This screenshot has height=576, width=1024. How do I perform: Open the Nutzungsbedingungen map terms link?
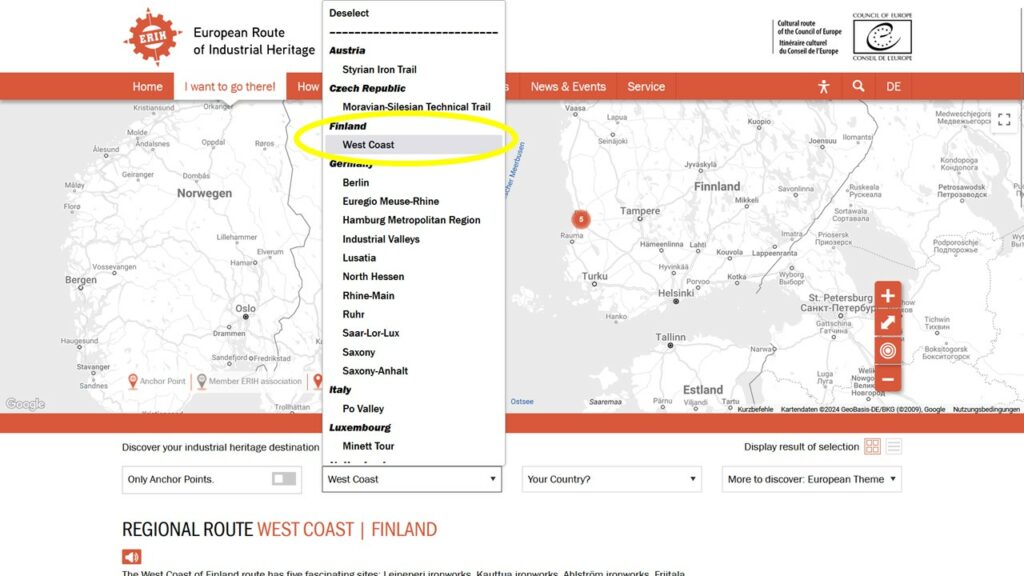click(985, 409)
